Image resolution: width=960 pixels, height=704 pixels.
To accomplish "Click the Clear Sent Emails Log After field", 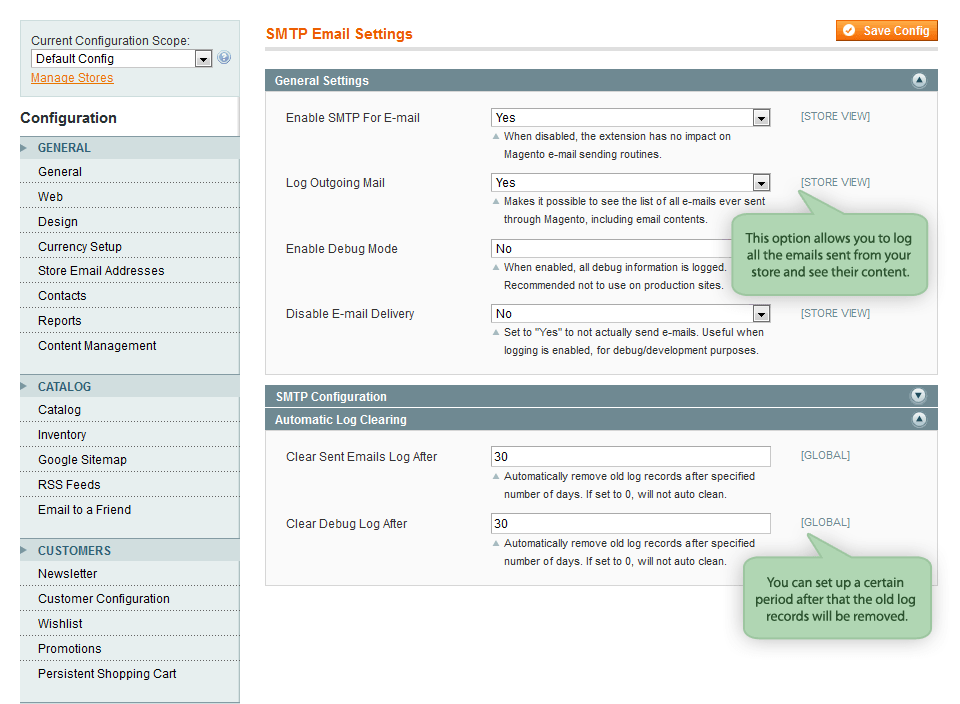I will 631,457.
